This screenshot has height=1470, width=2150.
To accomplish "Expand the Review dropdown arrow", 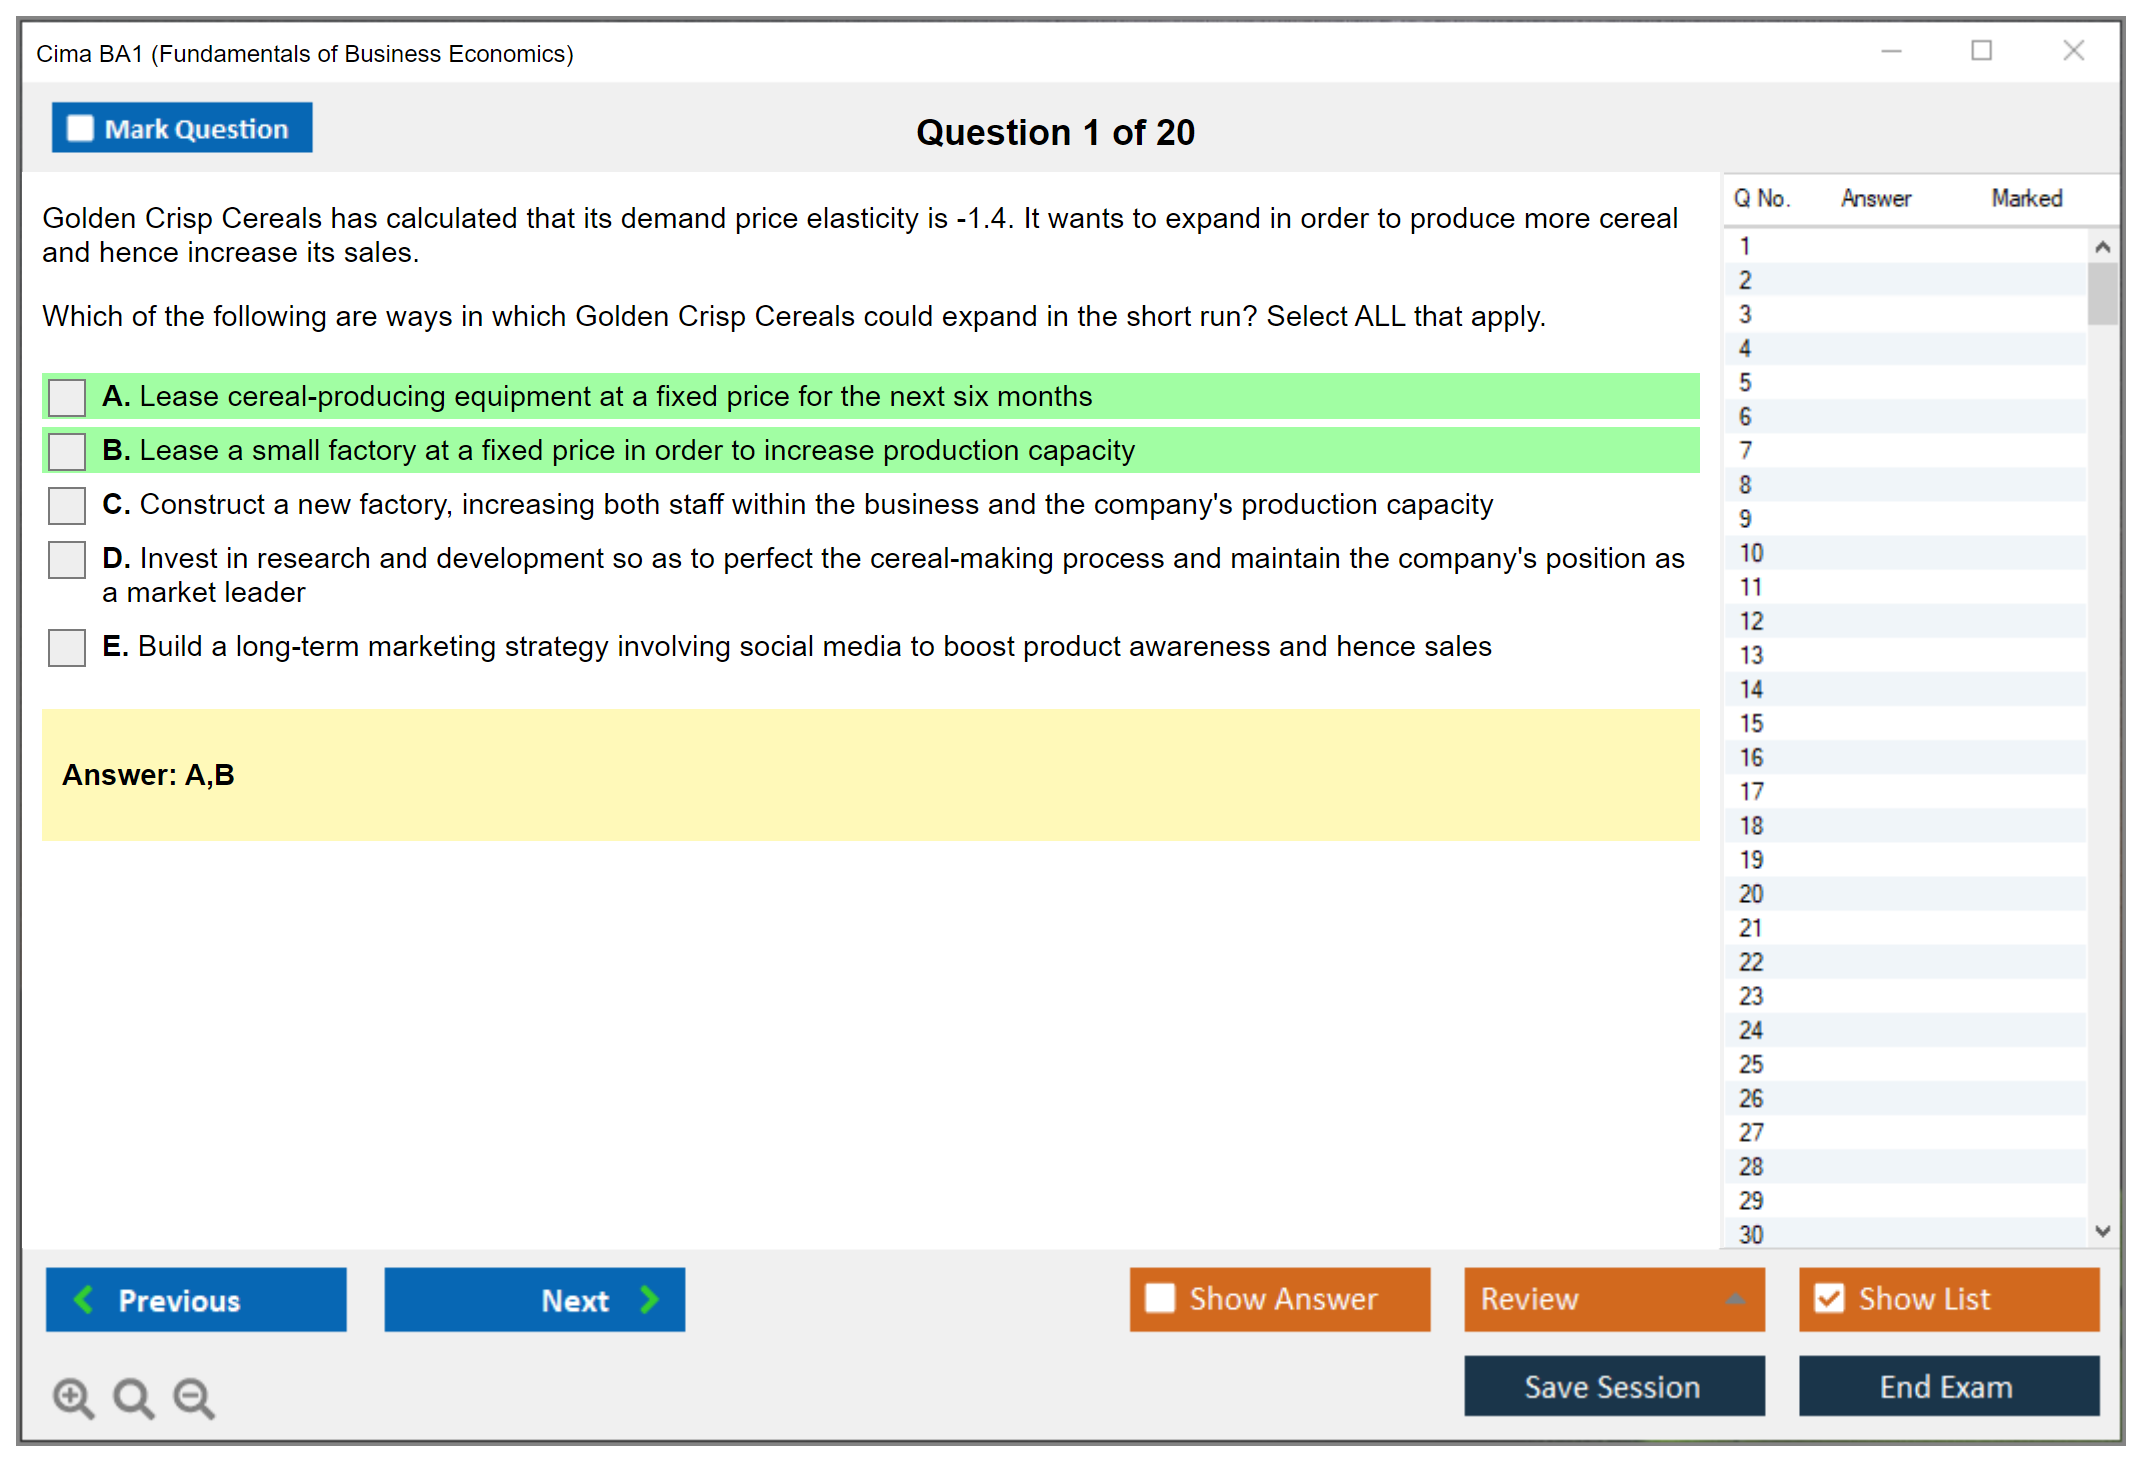I will click(x=1735, y=1299).
